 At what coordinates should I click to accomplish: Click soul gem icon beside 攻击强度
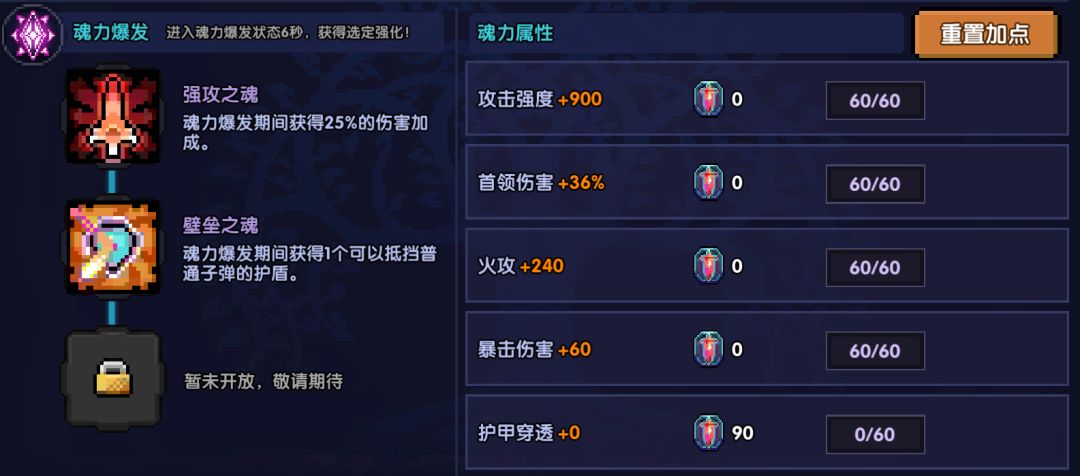click(x=708, y=100)
